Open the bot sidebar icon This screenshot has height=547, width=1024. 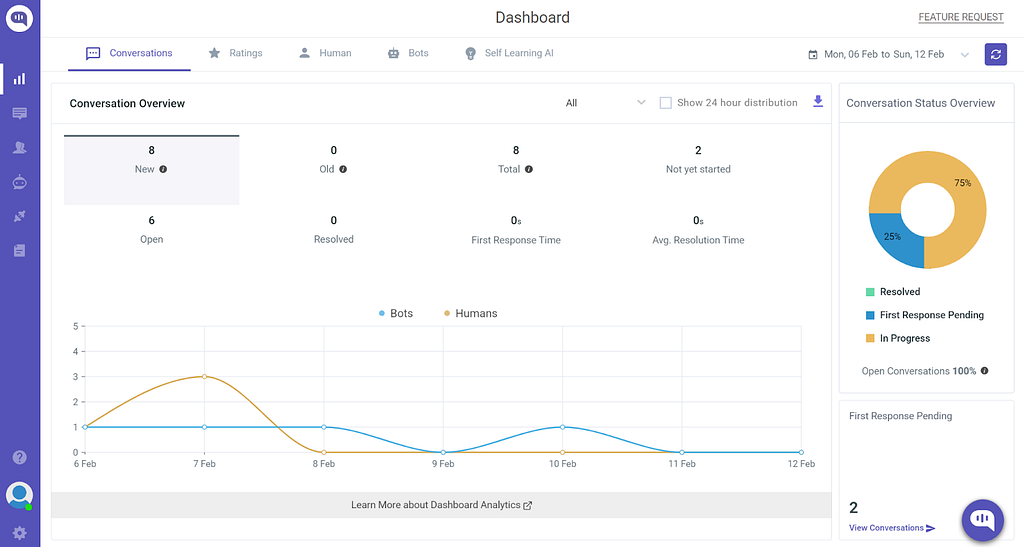click(x=20, y=182)
